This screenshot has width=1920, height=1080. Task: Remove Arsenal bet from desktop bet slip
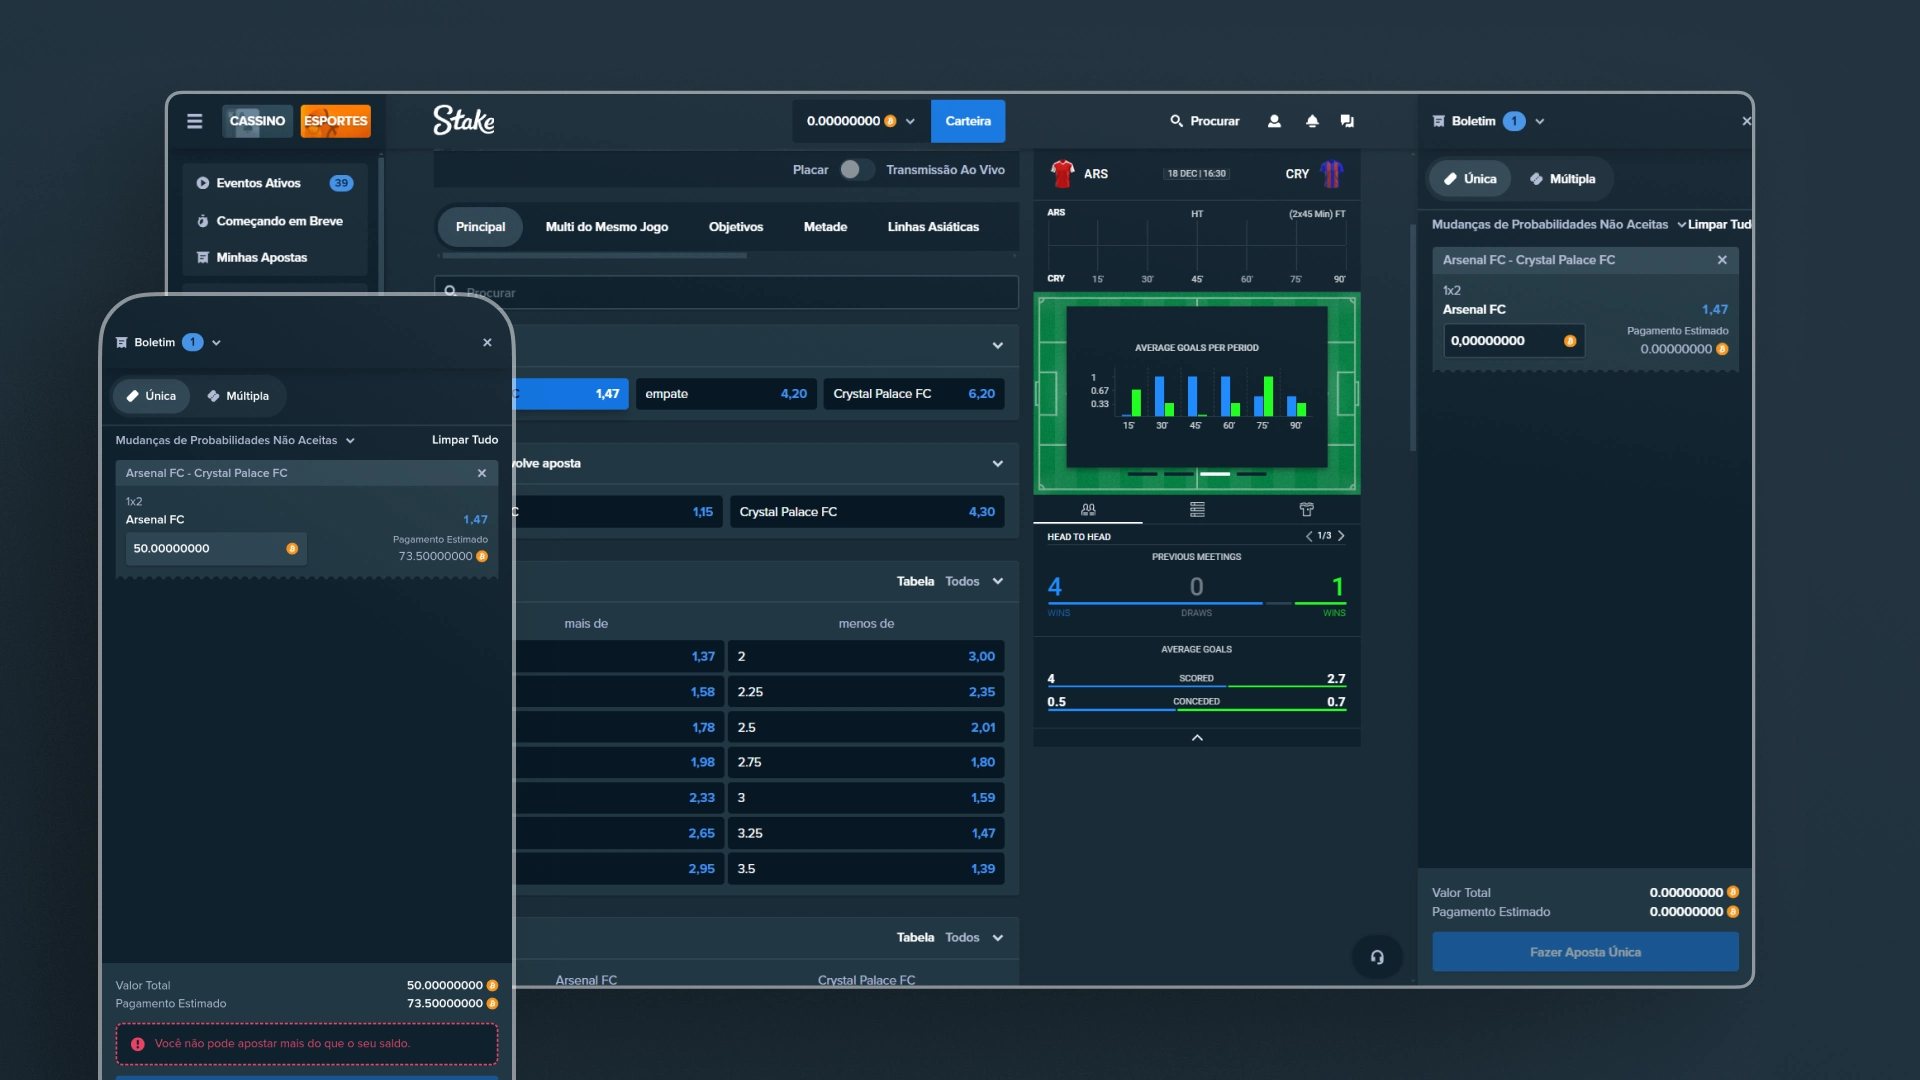pos(1722,260)
